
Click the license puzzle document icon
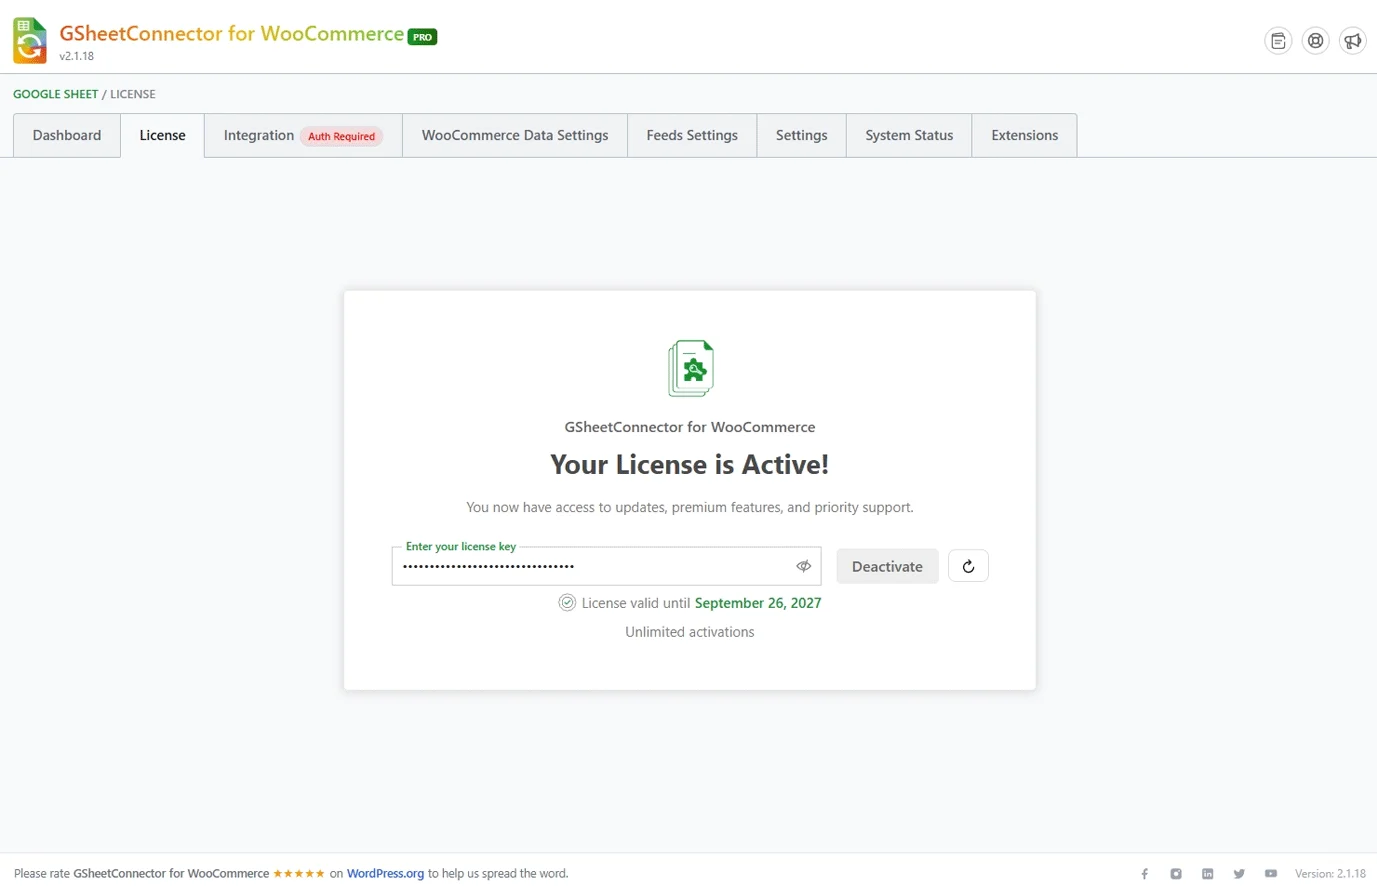[691, 368]
